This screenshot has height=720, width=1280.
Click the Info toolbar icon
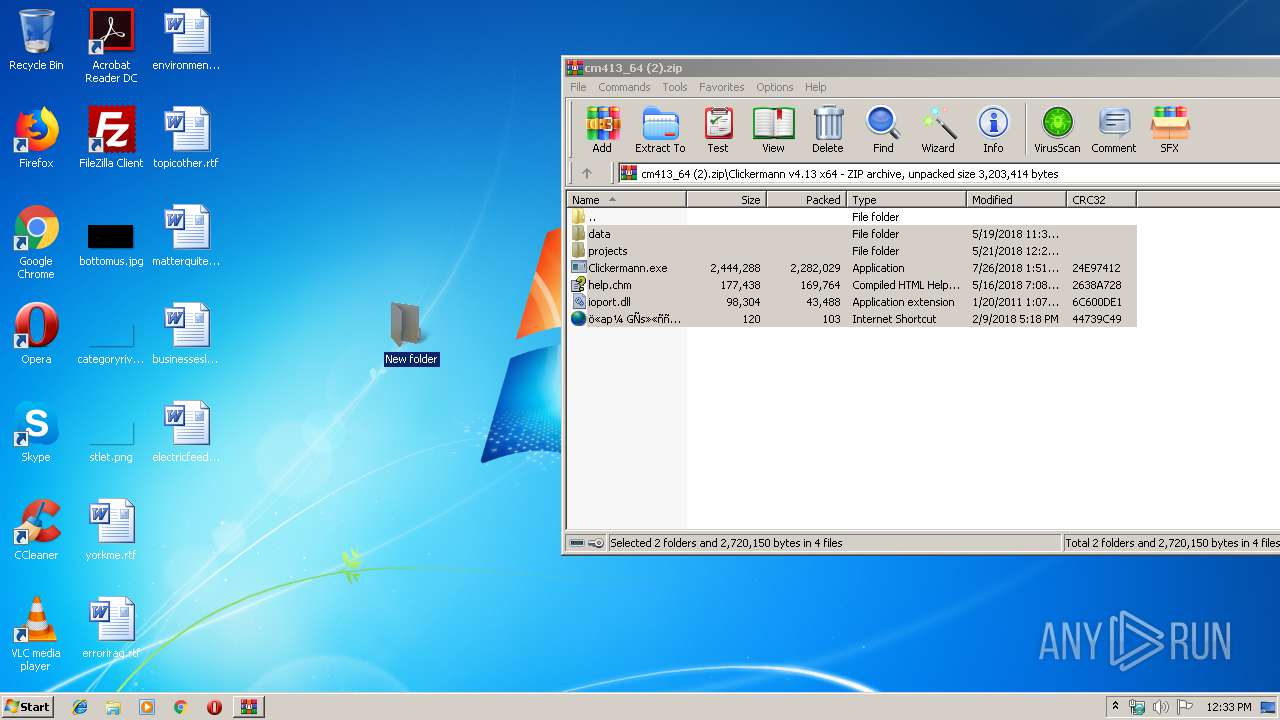pyautogui.click(x=993, y=130)
